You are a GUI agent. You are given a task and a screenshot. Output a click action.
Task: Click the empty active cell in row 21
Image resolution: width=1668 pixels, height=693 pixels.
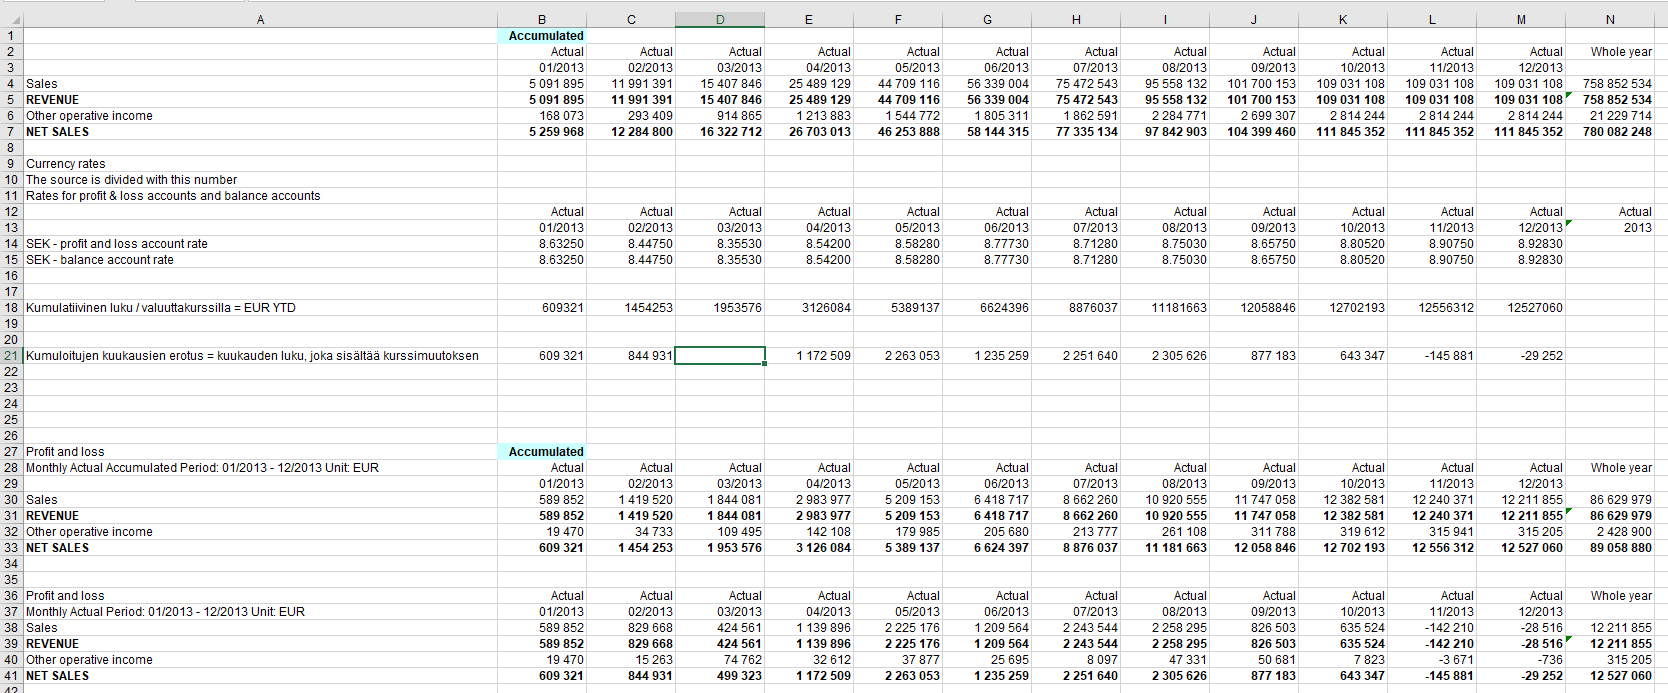720,356
